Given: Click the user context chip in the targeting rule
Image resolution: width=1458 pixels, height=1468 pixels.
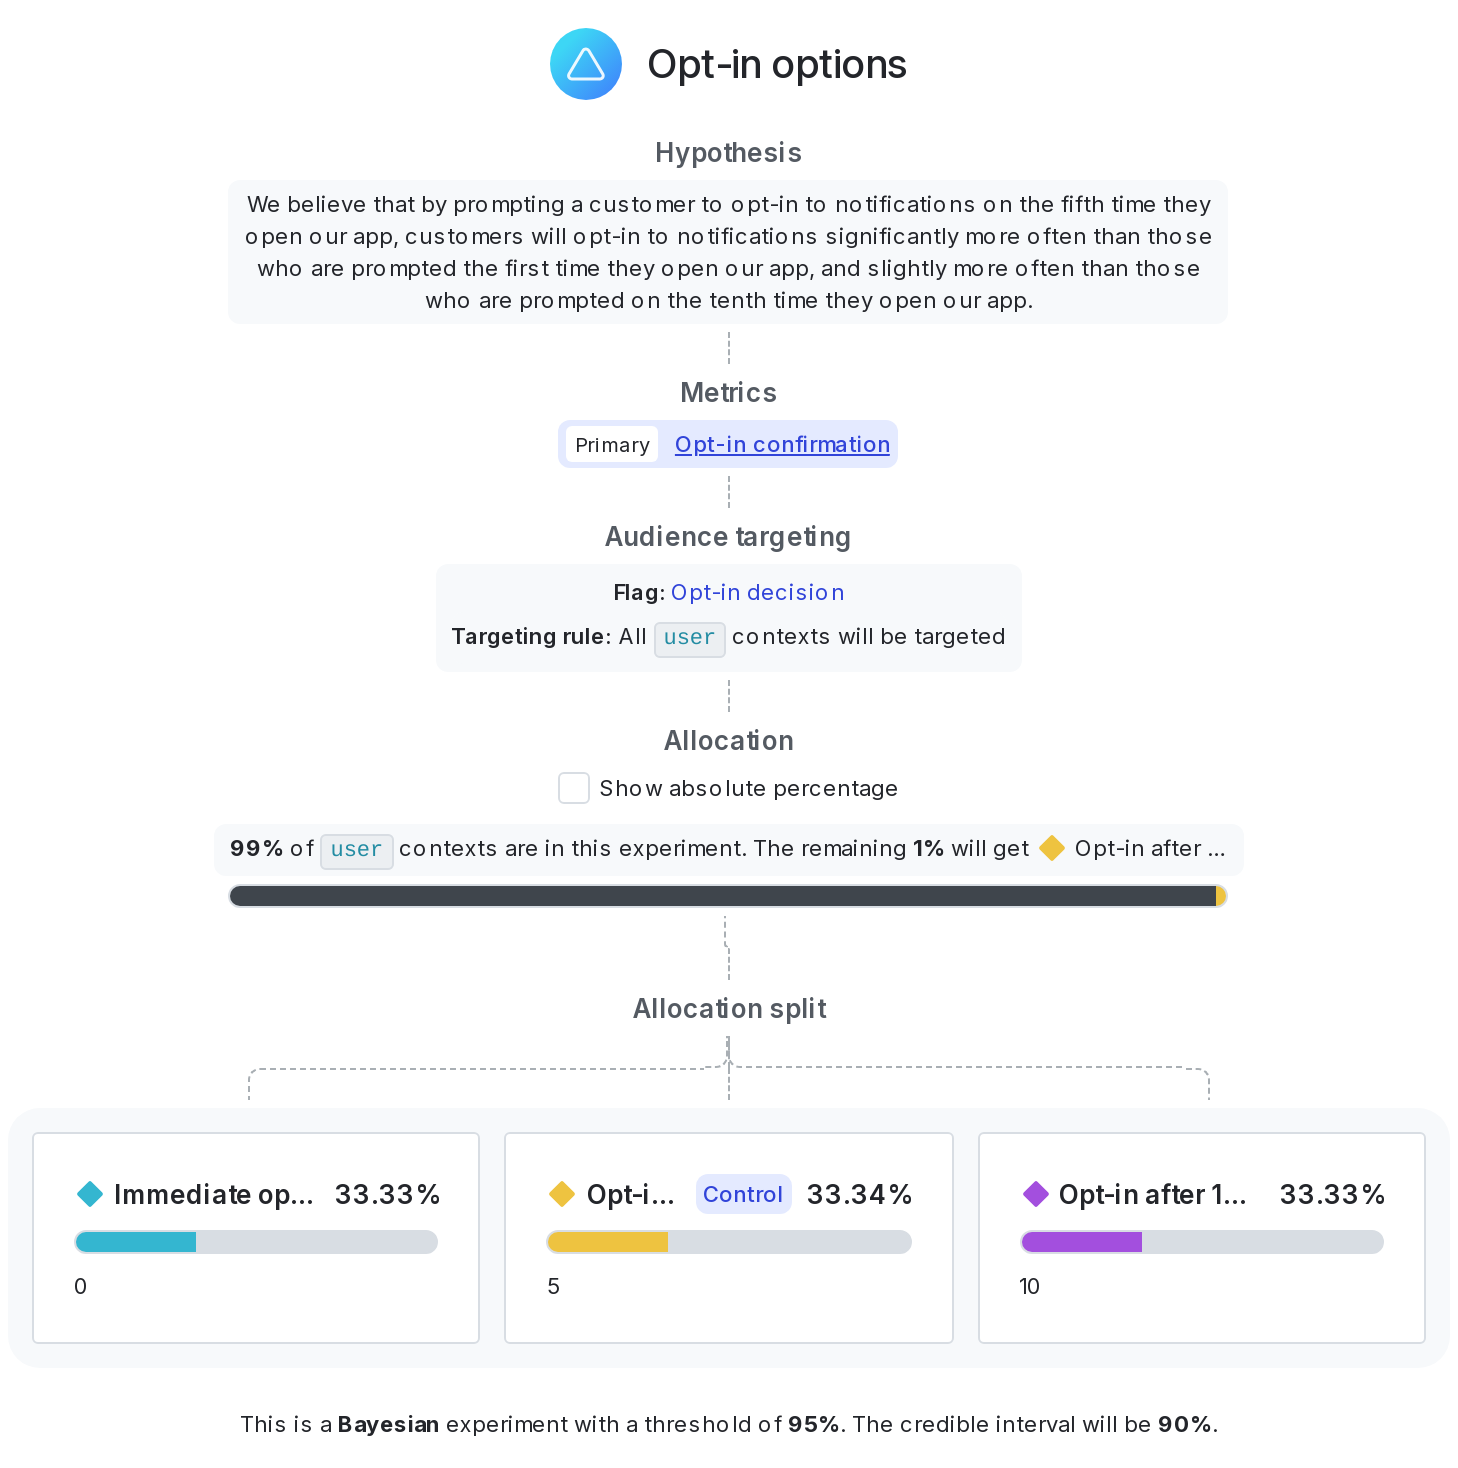Looking at the screenshot, I should tap(689, 638).
